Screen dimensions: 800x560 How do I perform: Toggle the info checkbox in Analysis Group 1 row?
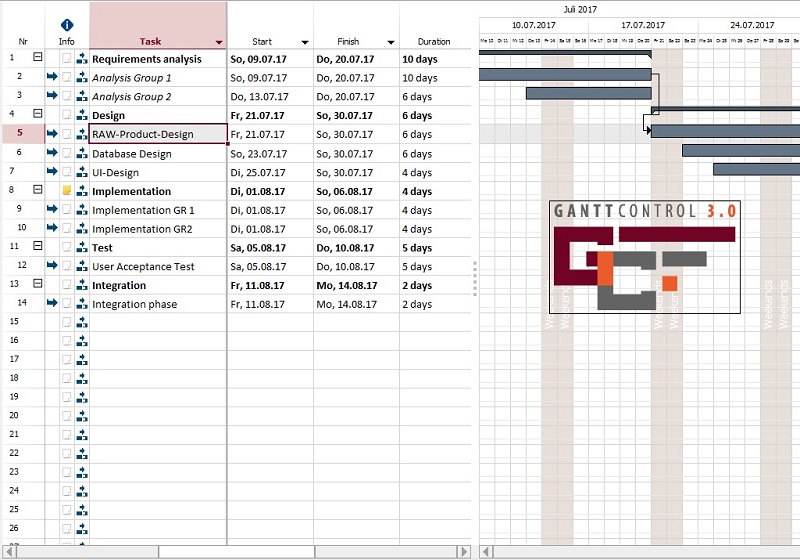67,78
